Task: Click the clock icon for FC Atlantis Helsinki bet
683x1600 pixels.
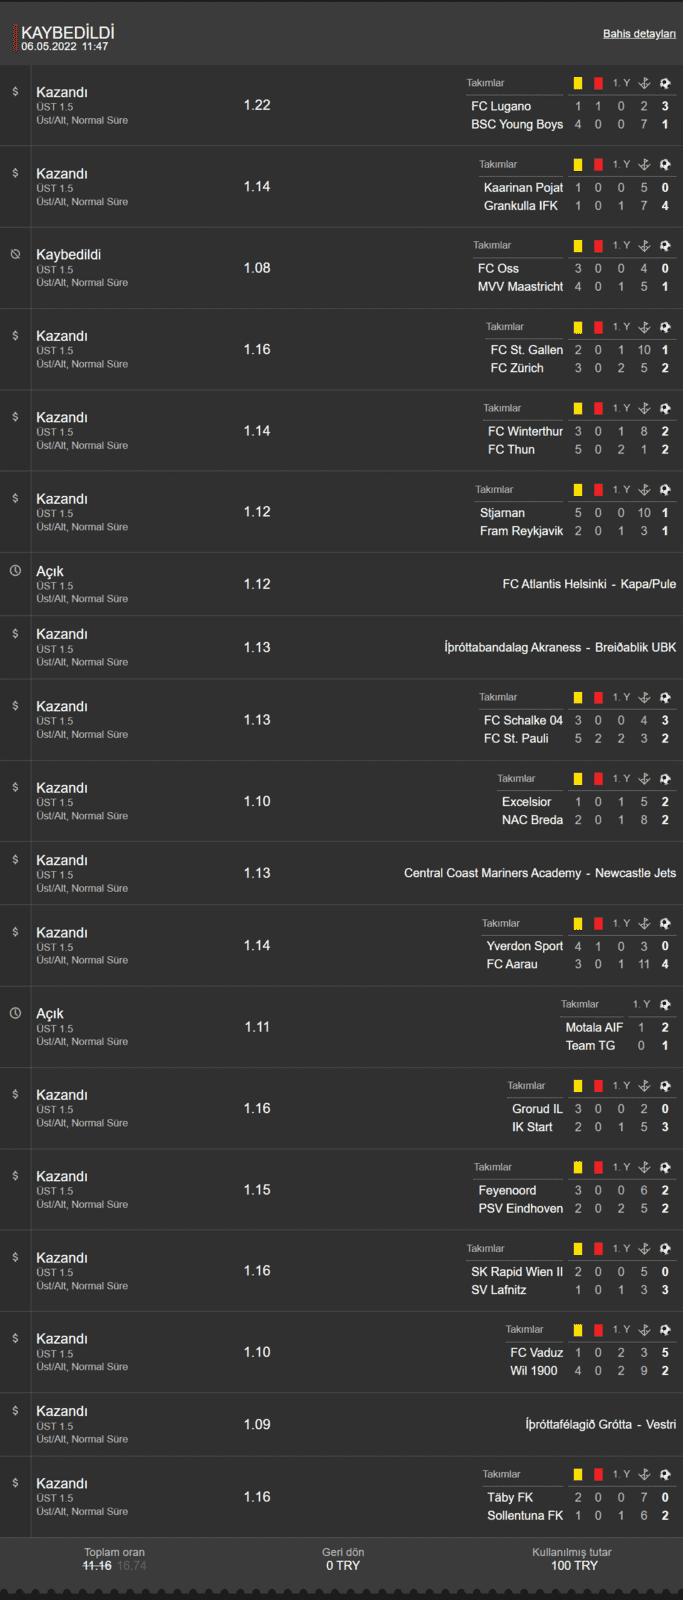Action: 15,571
